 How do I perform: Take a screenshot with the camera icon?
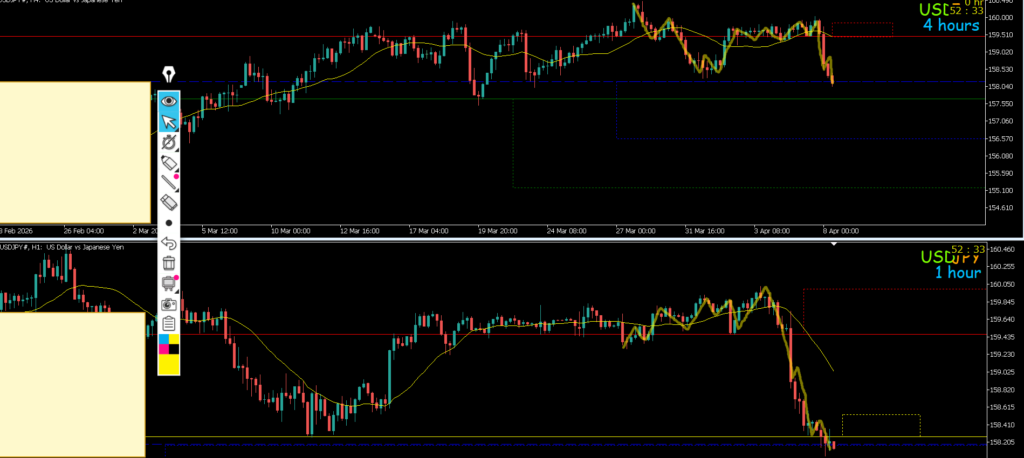[x=169, y=303]
